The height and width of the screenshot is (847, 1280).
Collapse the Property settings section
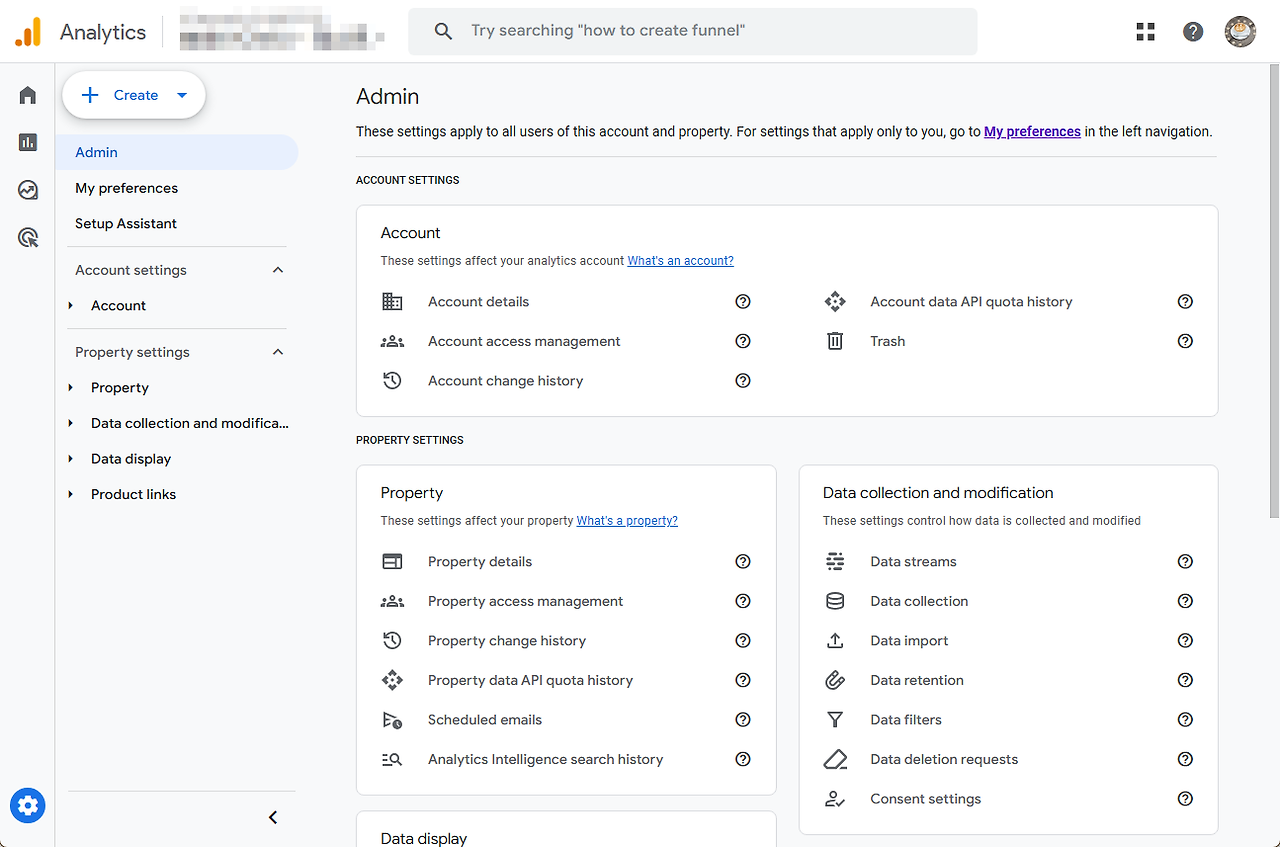pos(278,352)
